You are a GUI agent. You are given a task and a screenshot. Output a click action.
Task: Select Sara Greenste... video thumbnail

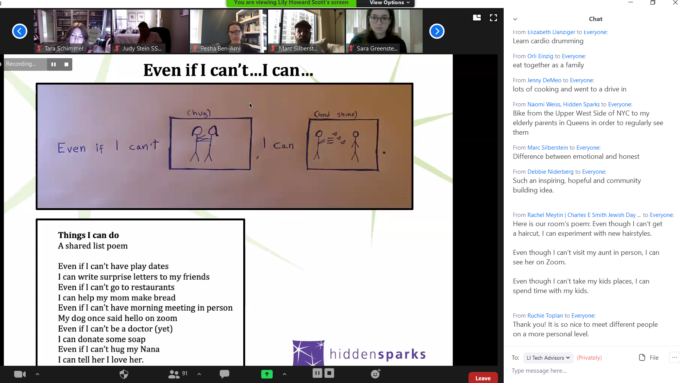pyautogui.click(x=385, y=31)
